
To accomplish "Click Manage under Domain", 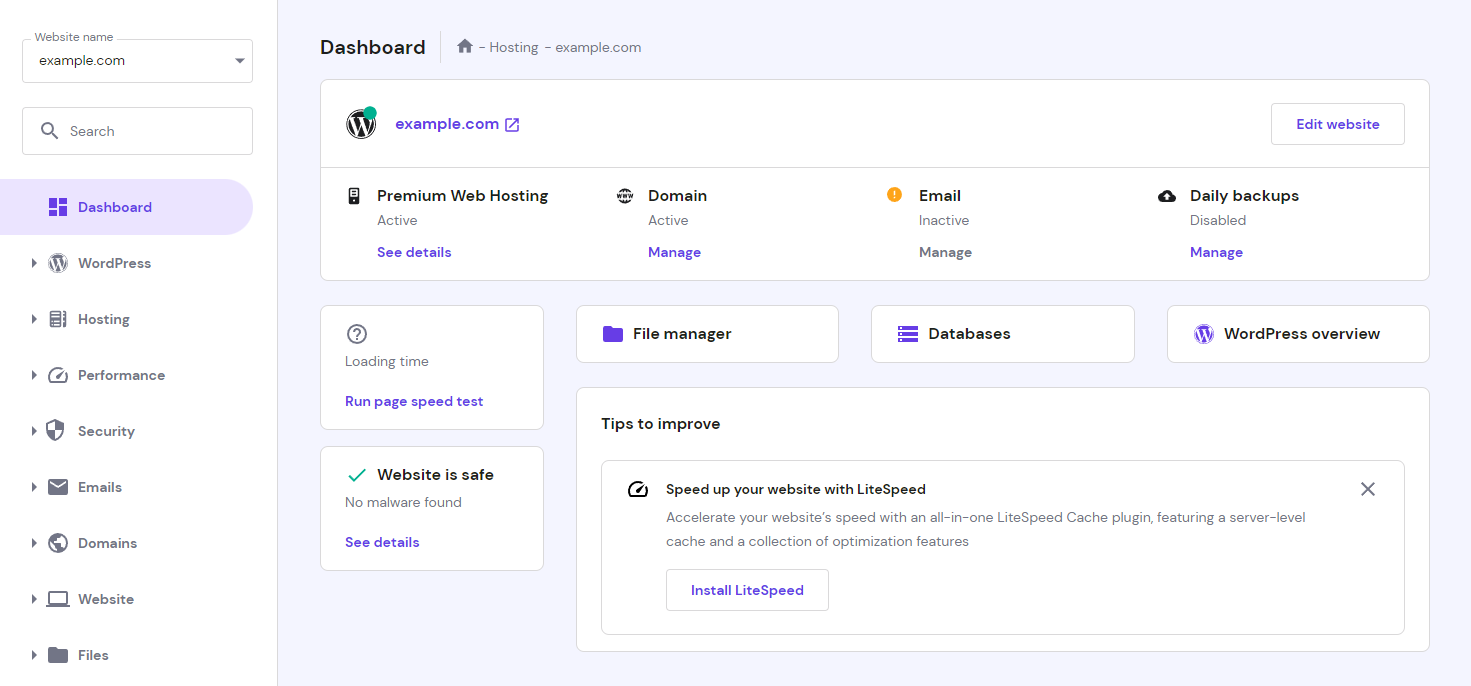I will [674, 252].
